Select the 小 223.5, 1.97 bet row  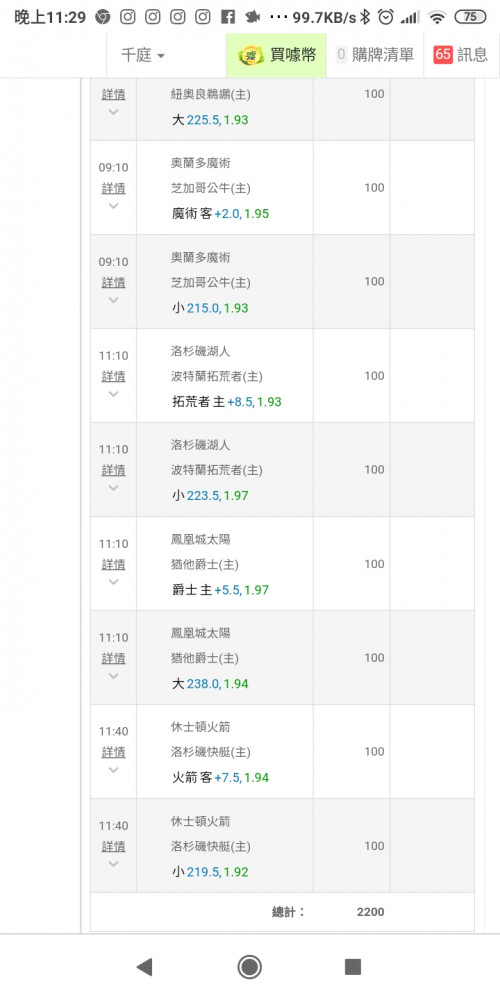click(x=282, y=469)
